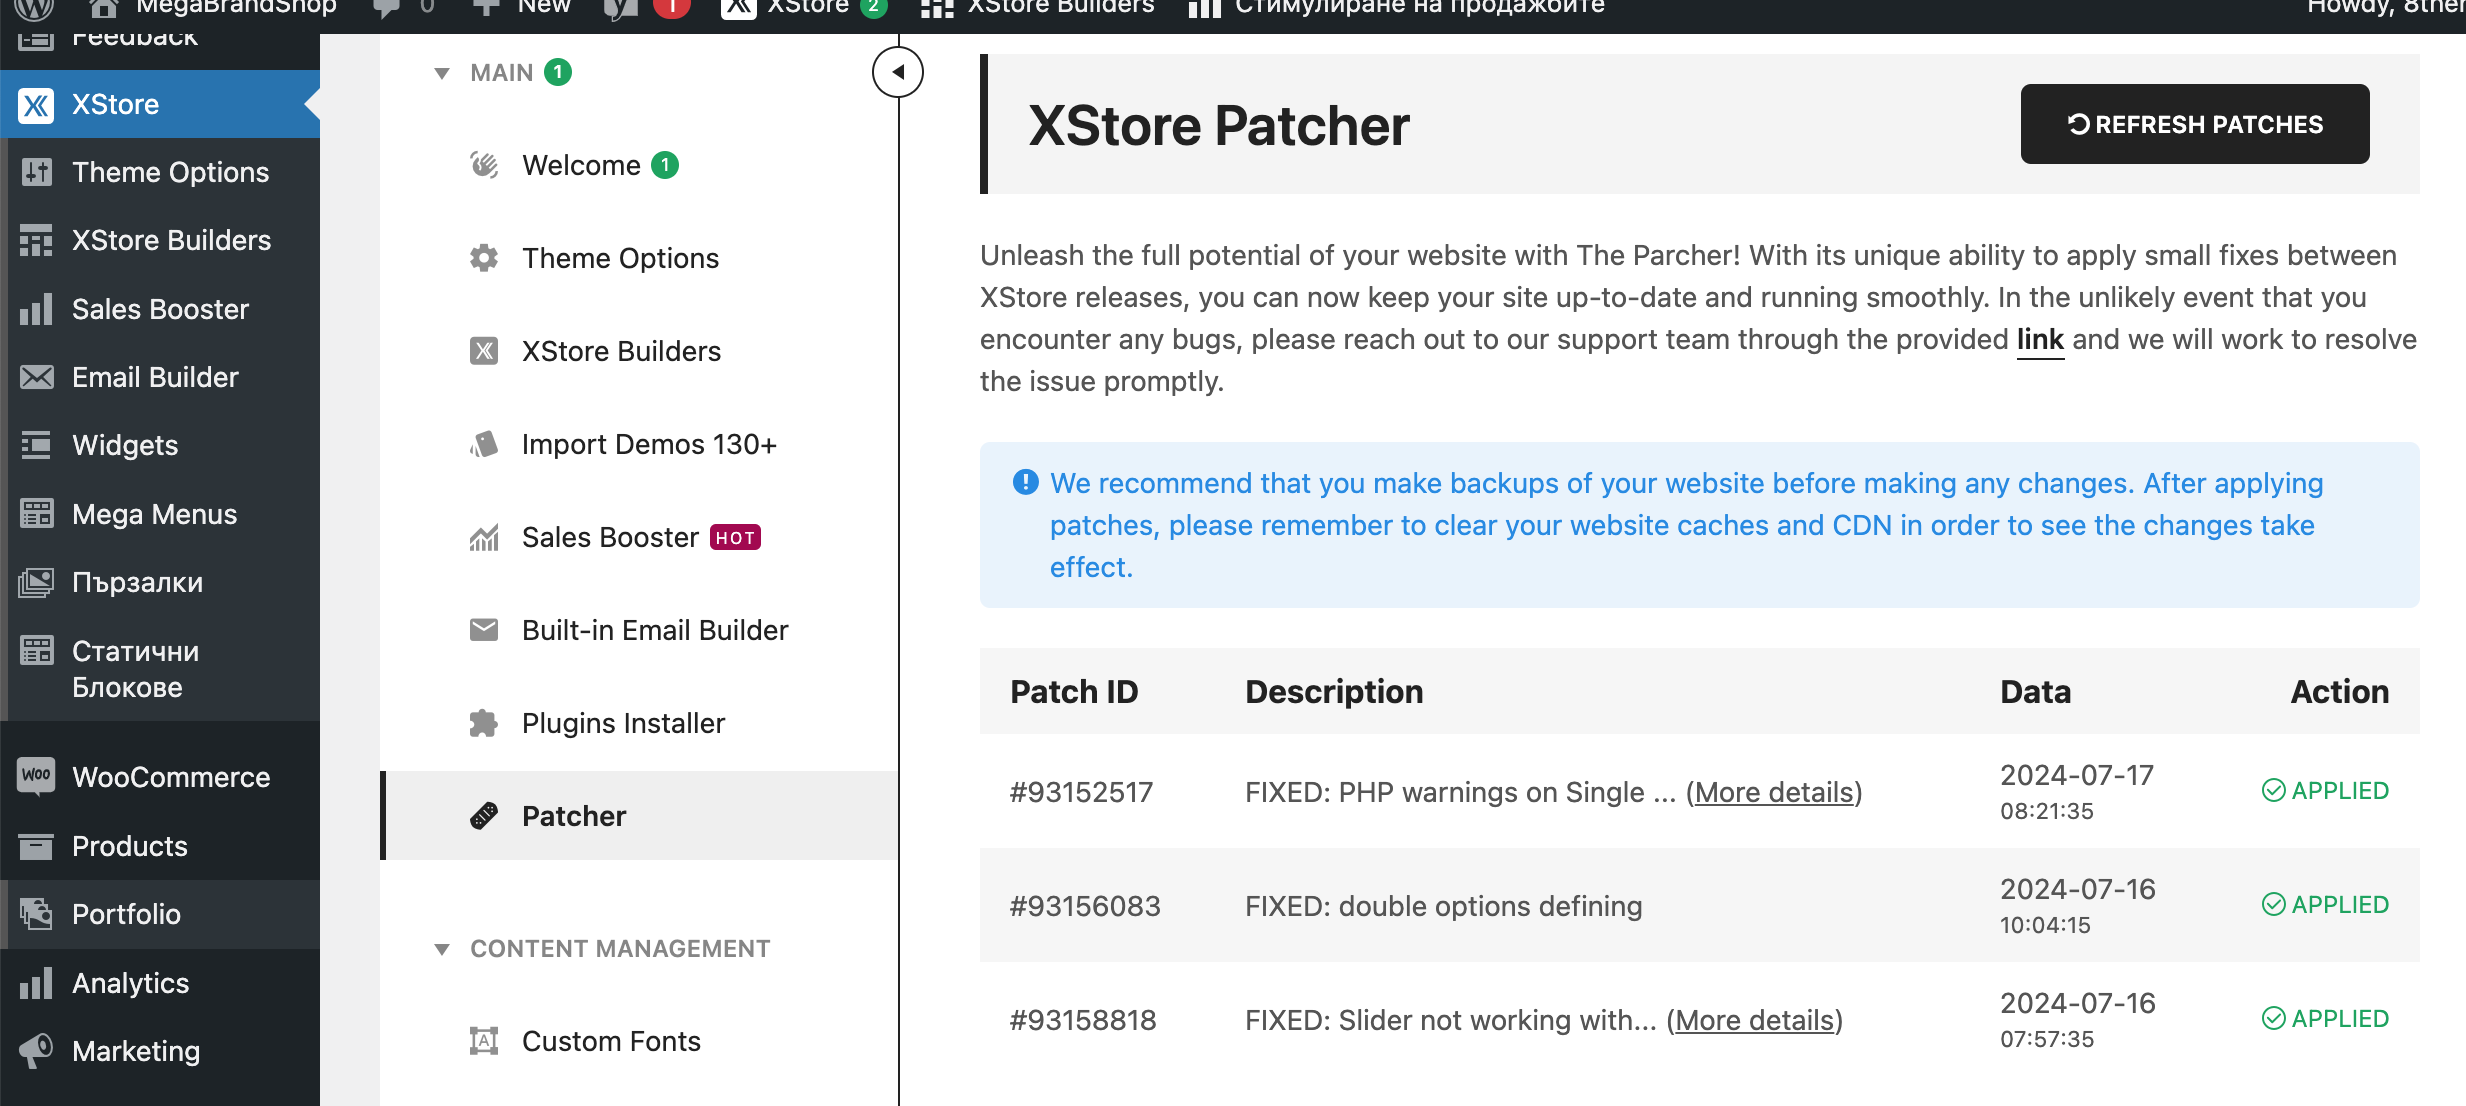Collapse the MAIN section arrow
Image resolution: width=2466 pixels, height=1106 pixels.
pos(442,73)
